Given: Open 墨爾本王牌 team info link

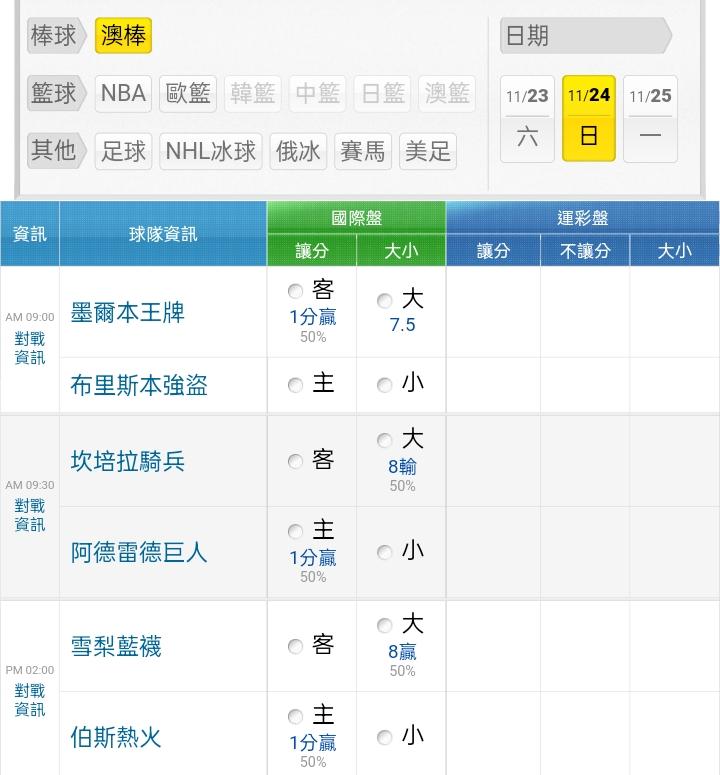Looking at the screenshot, I should 127,312.
